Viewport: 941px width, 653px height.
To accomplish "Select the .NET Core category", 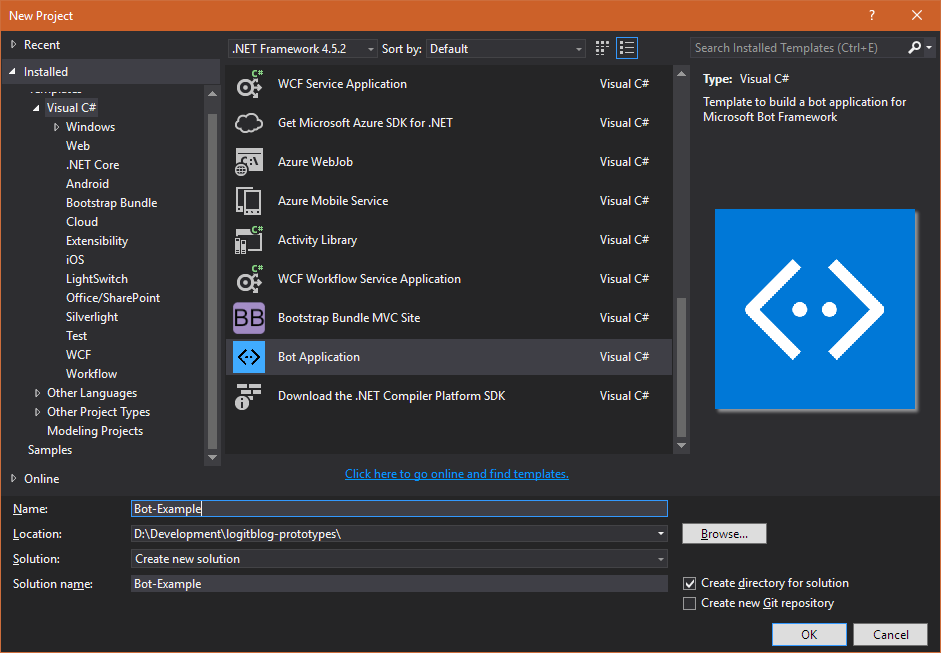I will [x=92, y=165].
